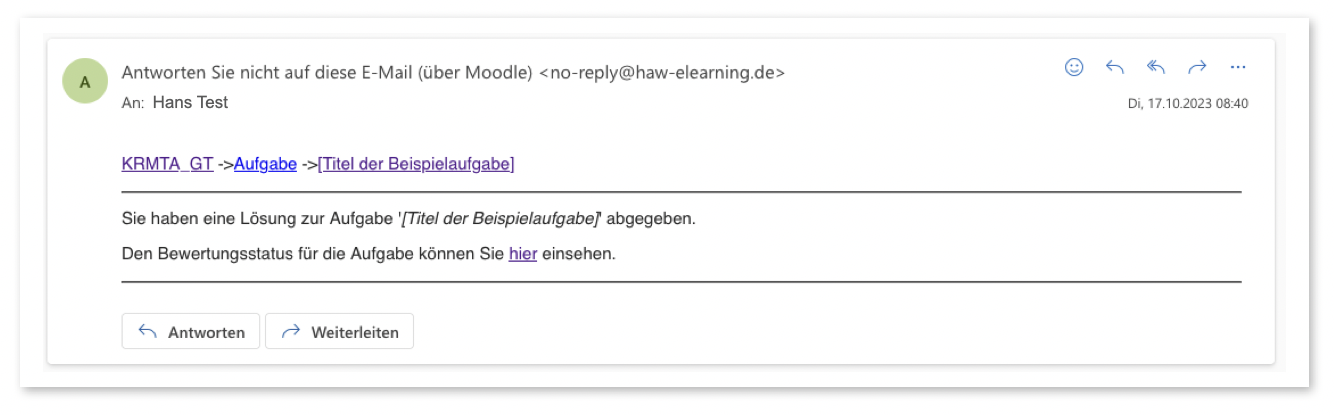Viewport: 1334px width, 415px height.
Task: Click the forward arrow icon in header
Action: (x=1197, y=68)
